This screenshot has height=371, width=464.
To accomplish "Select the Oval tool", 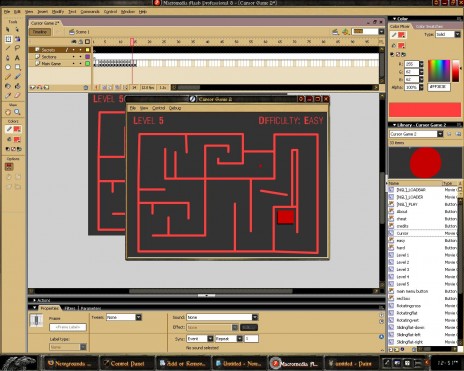I will coord(8,67).
